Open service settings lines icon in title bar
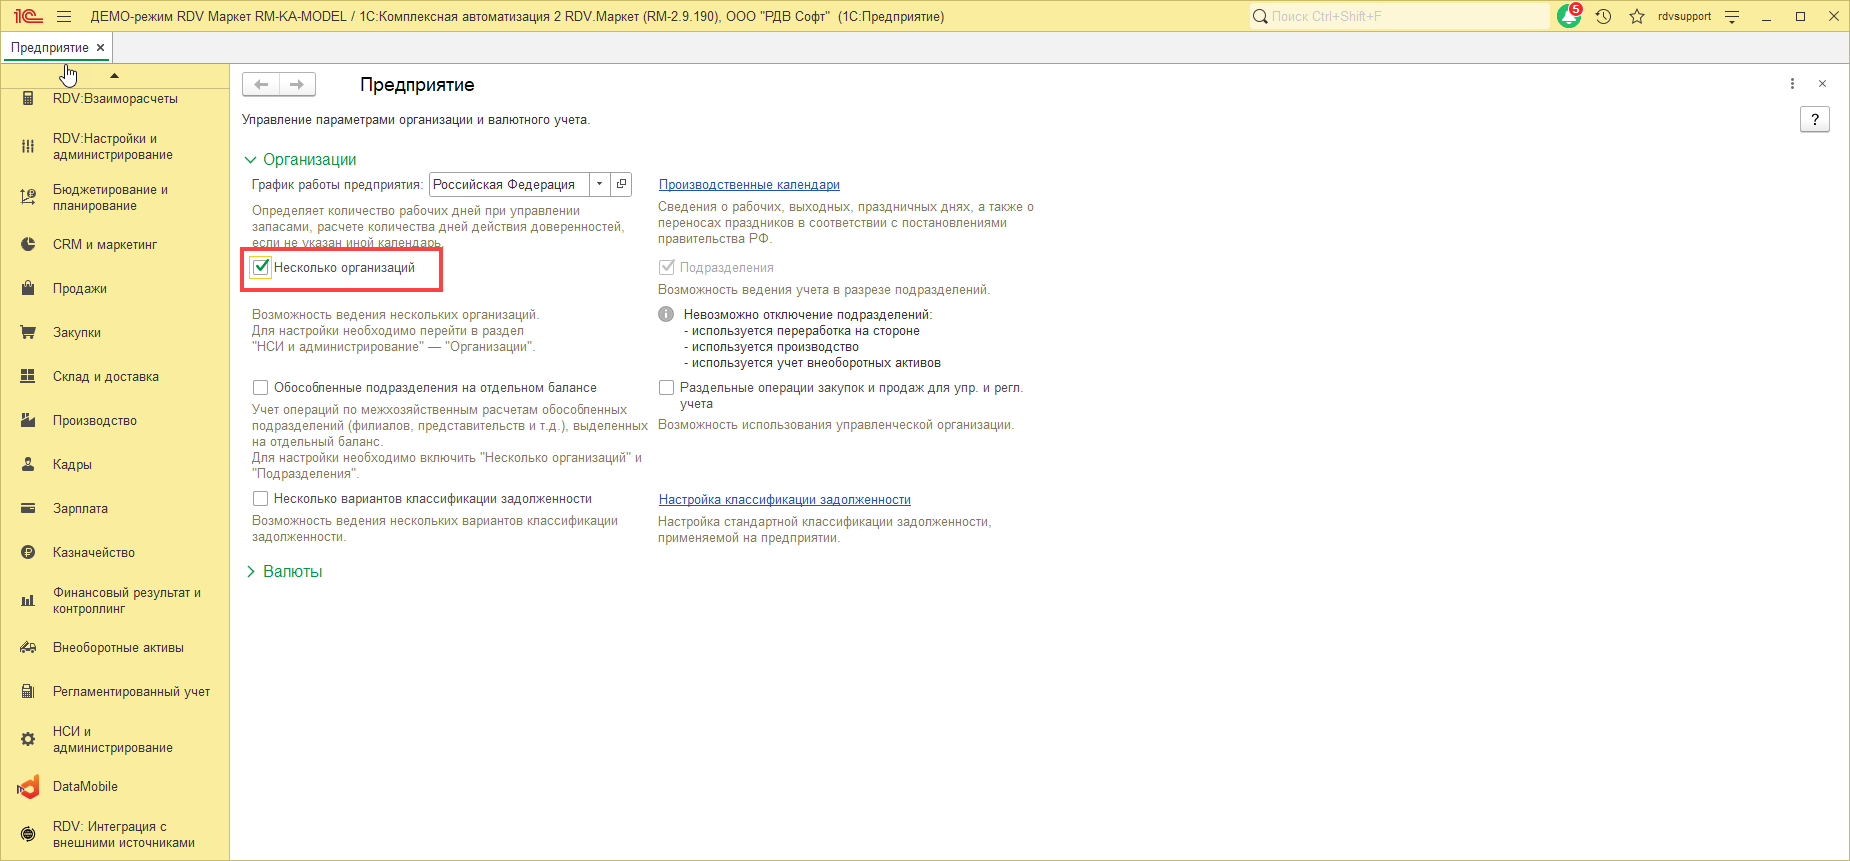The width and height of the screenshot is (1850, 861). click(1733, 16)
